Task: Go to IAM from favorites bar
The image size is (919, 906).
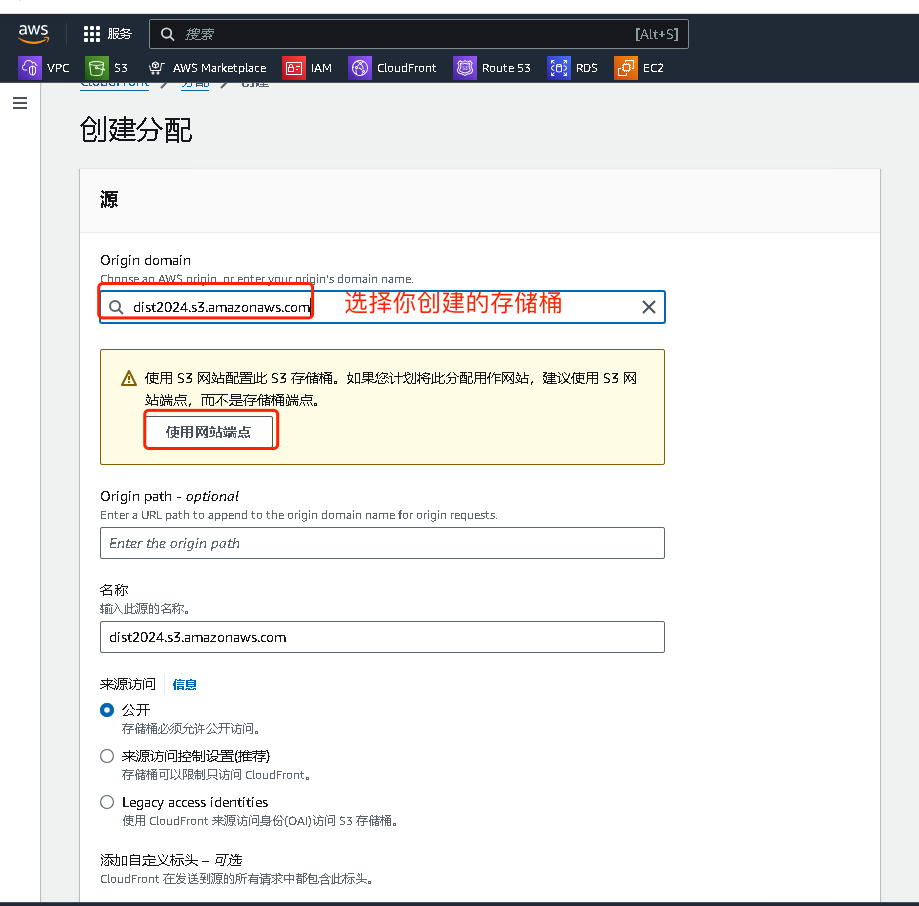Action: coord(321,68)
